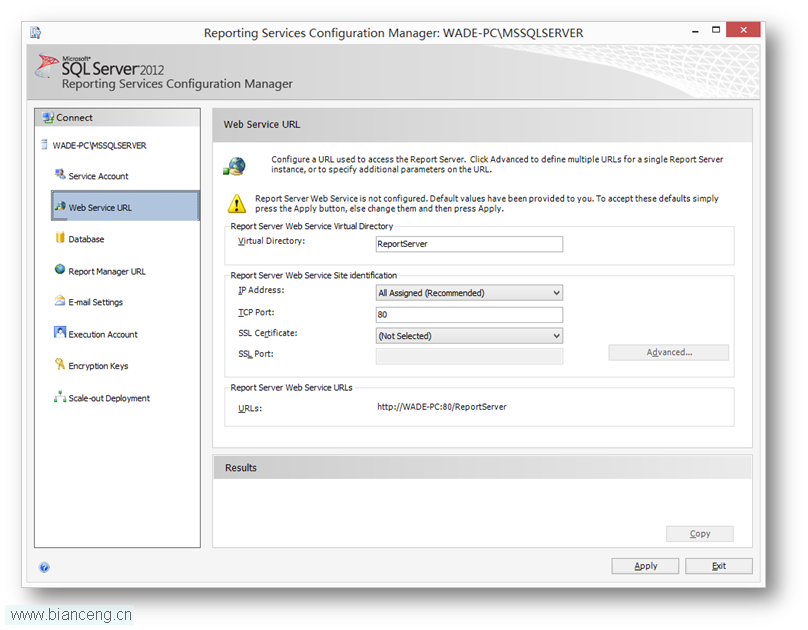
Task: Click the TCP Port input field
Action: pyautogui.click(x=469, y=315)
